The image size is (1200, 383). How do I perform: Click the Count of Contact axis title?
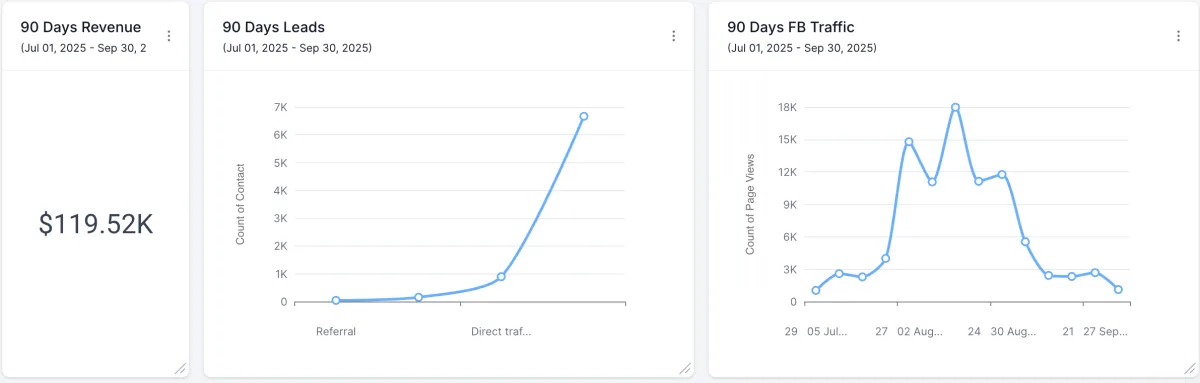pos(241,204)
